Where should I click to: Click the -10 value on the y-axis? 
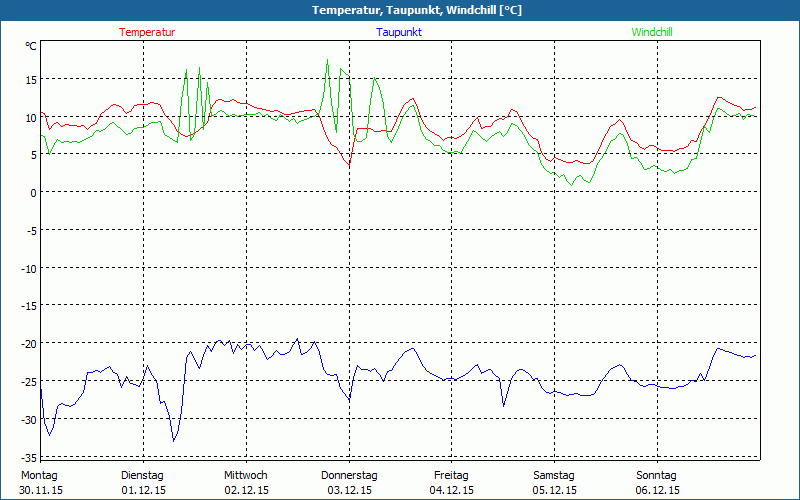(x=29, y=268)
